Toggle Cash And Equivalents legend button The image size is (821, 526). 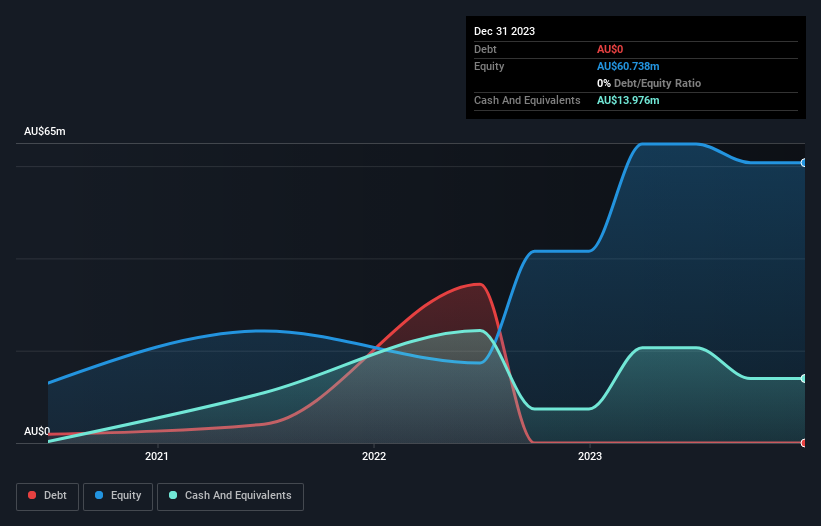[x=230, y=496]
